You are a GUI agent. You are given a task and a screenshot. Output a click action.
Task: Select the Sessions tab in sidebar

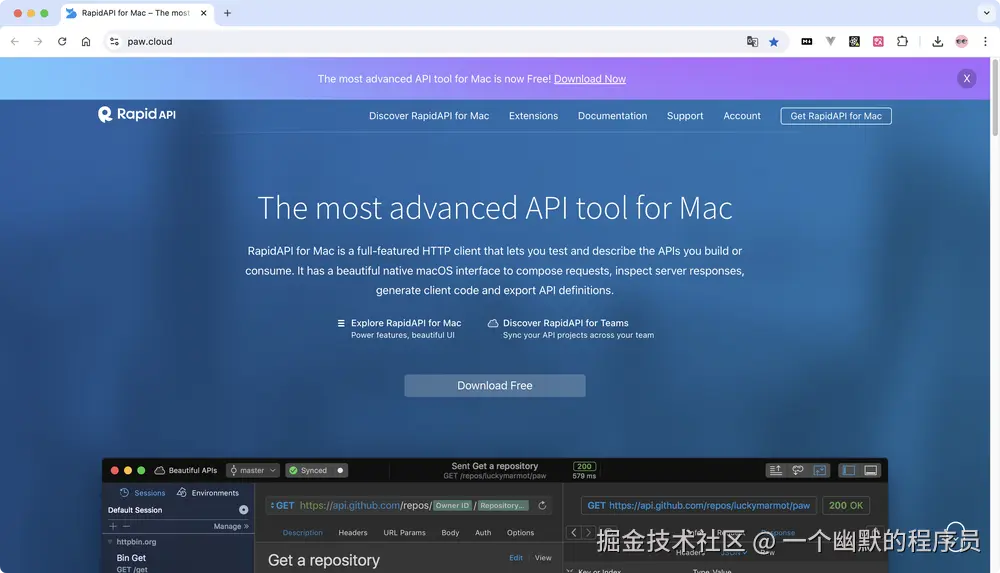click(142, 493)
